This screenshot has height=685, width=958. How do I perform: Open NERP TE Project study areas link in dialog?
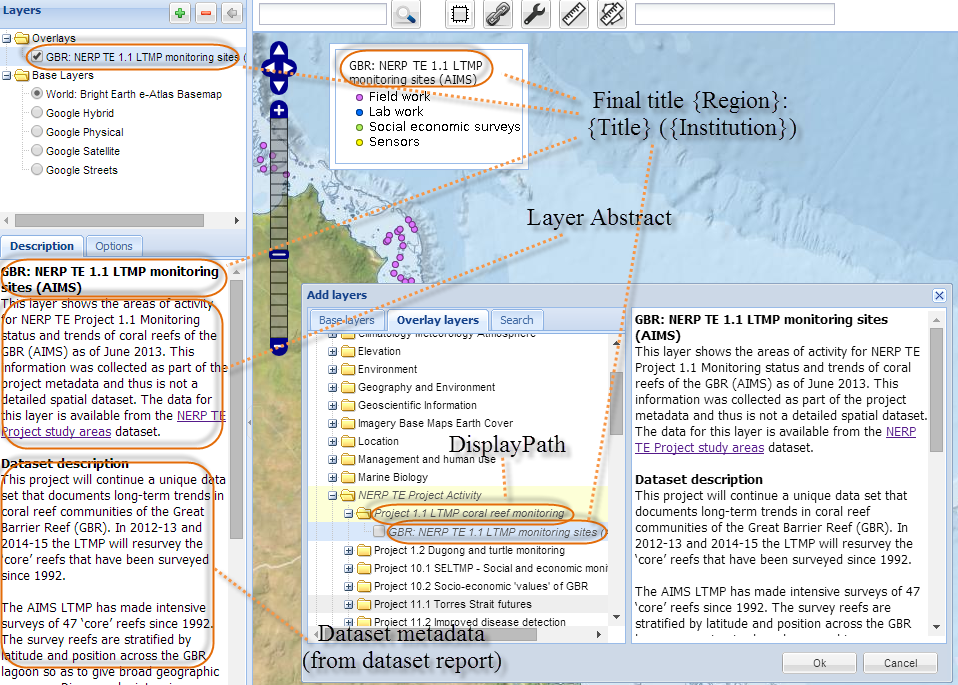[x=775, y=439]
